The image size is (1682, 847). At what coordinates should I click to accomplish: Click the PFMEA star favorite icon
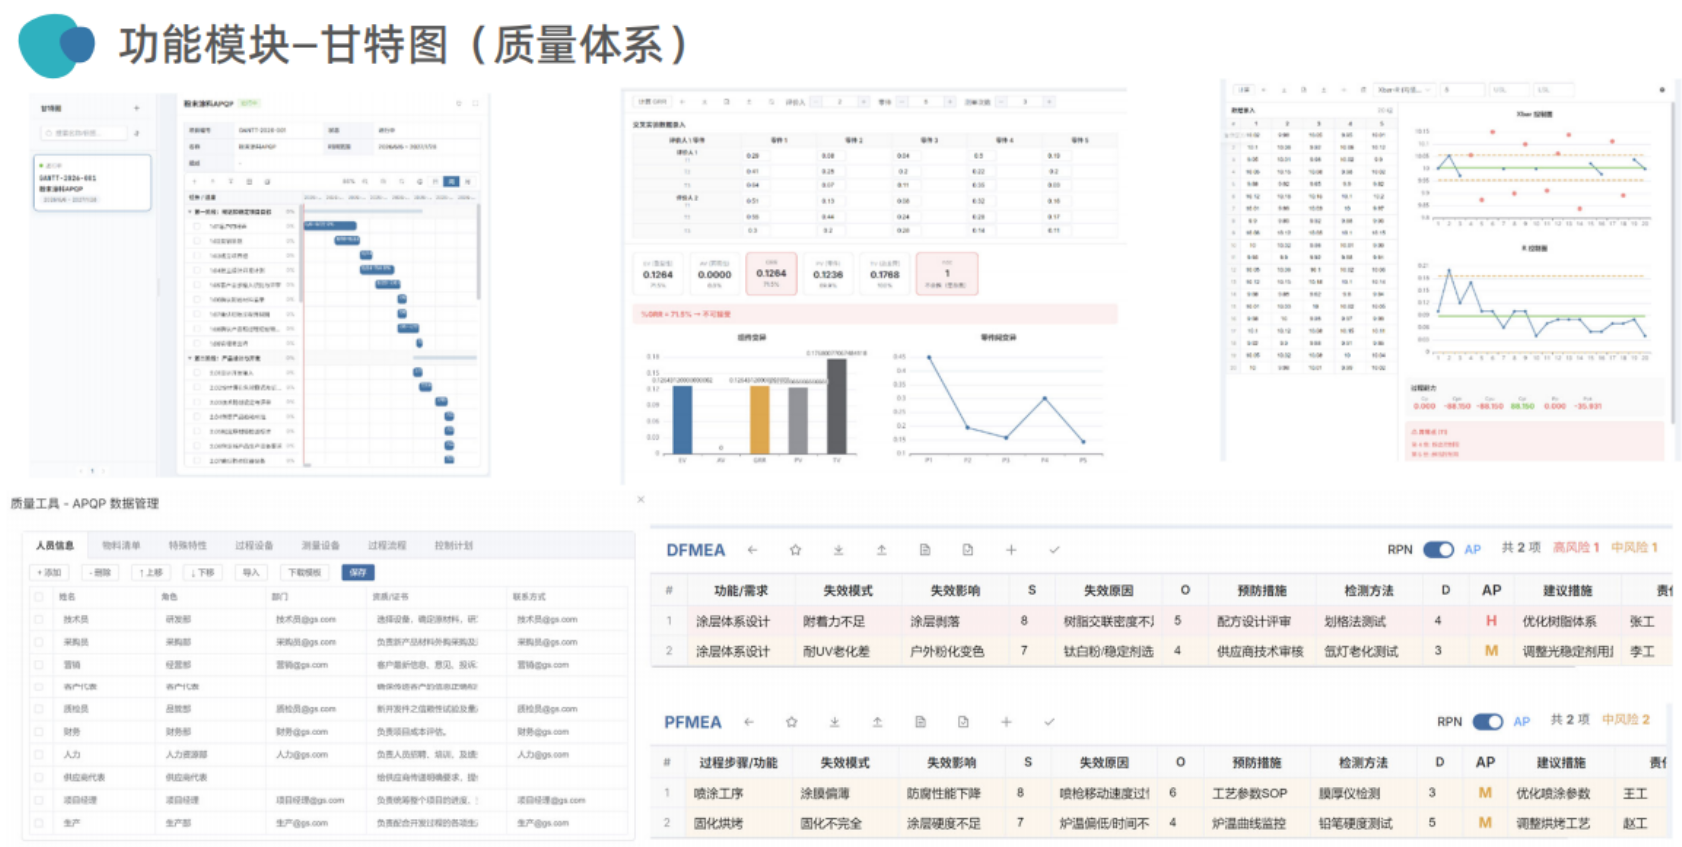[x=792, y=722]
